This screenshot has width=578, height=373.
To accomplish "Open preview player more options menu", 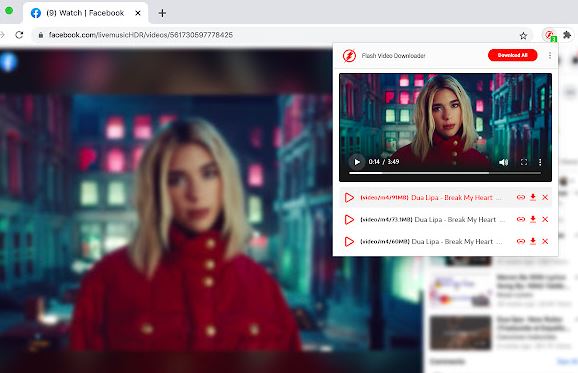I will (x=540, y=162).
